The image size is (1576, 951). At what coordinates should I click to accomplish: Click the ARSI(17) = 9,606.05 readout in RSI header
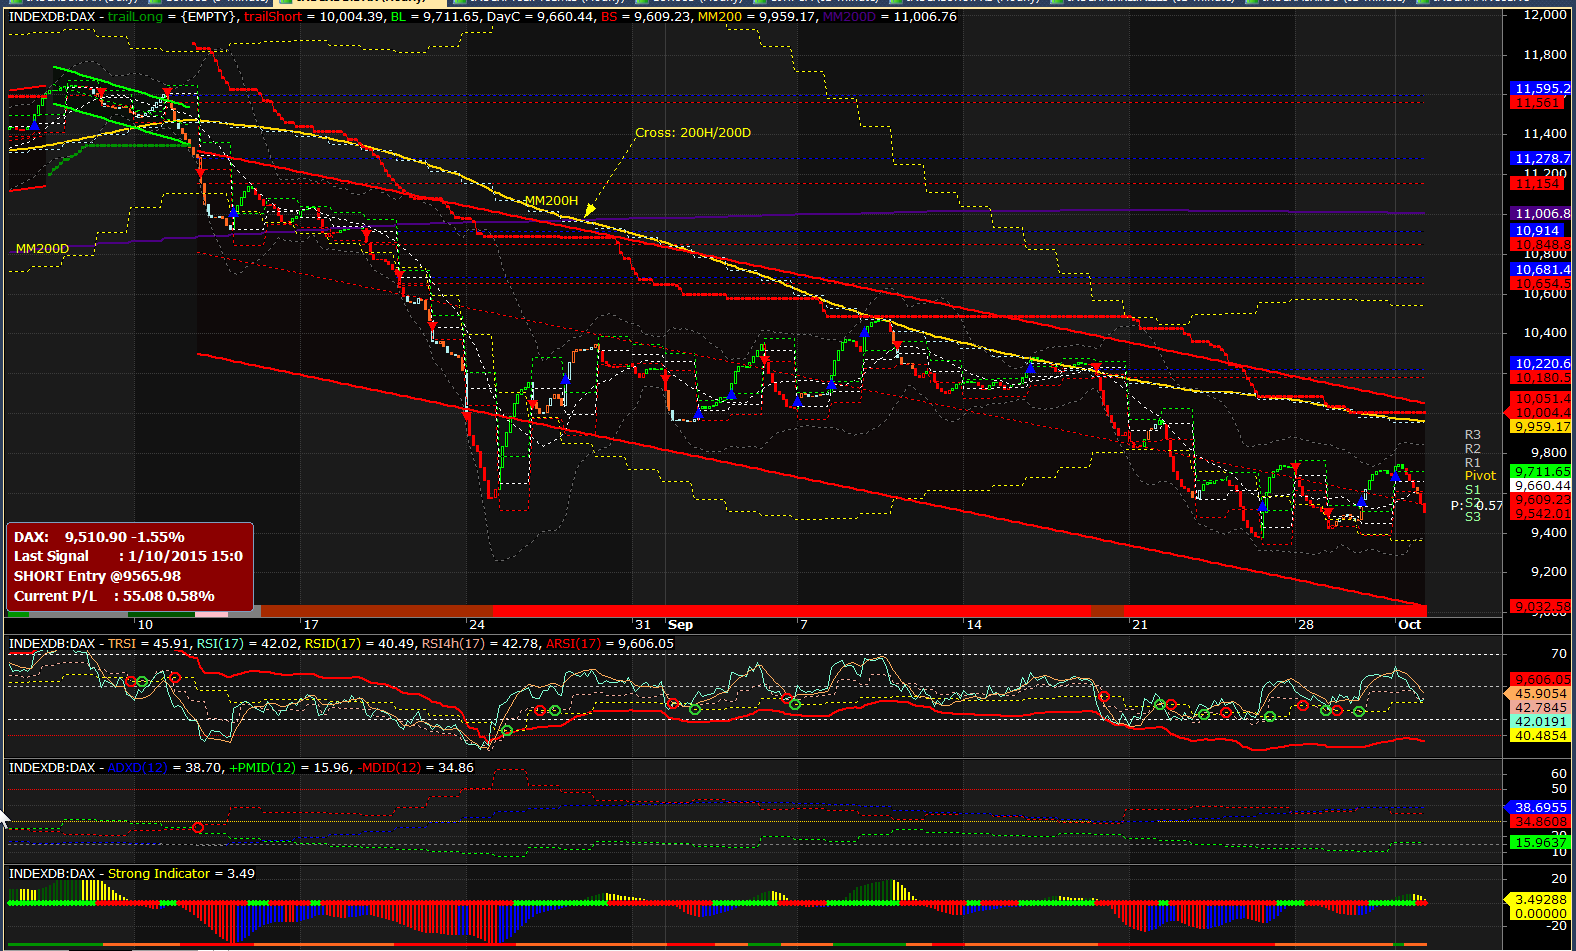point(610,643)
